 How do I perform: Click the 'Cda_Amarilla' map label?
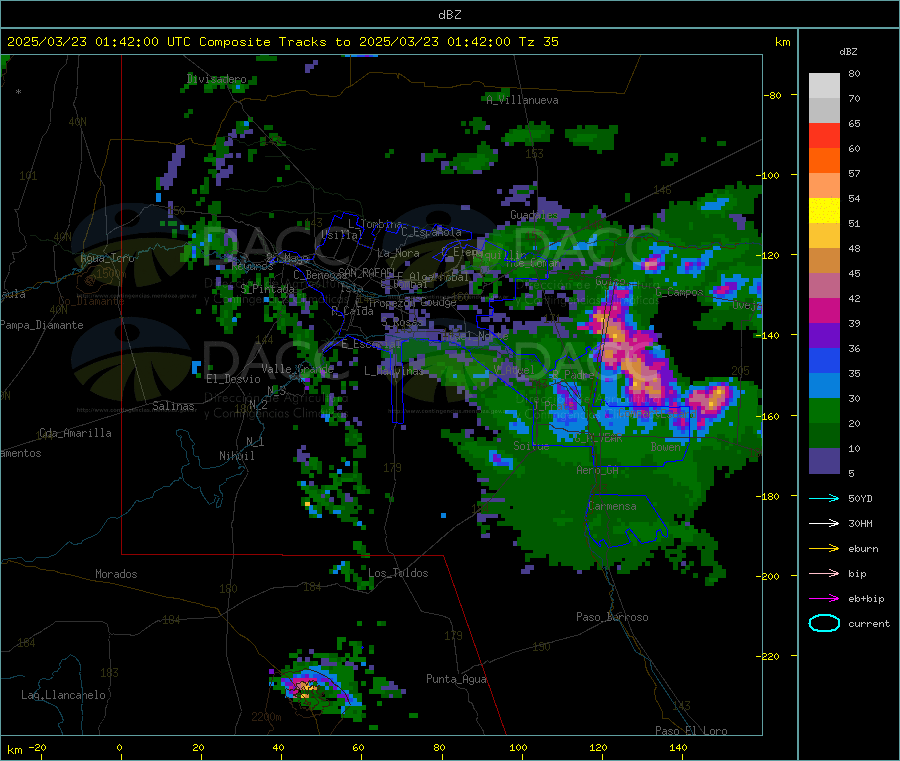[75, 433]
